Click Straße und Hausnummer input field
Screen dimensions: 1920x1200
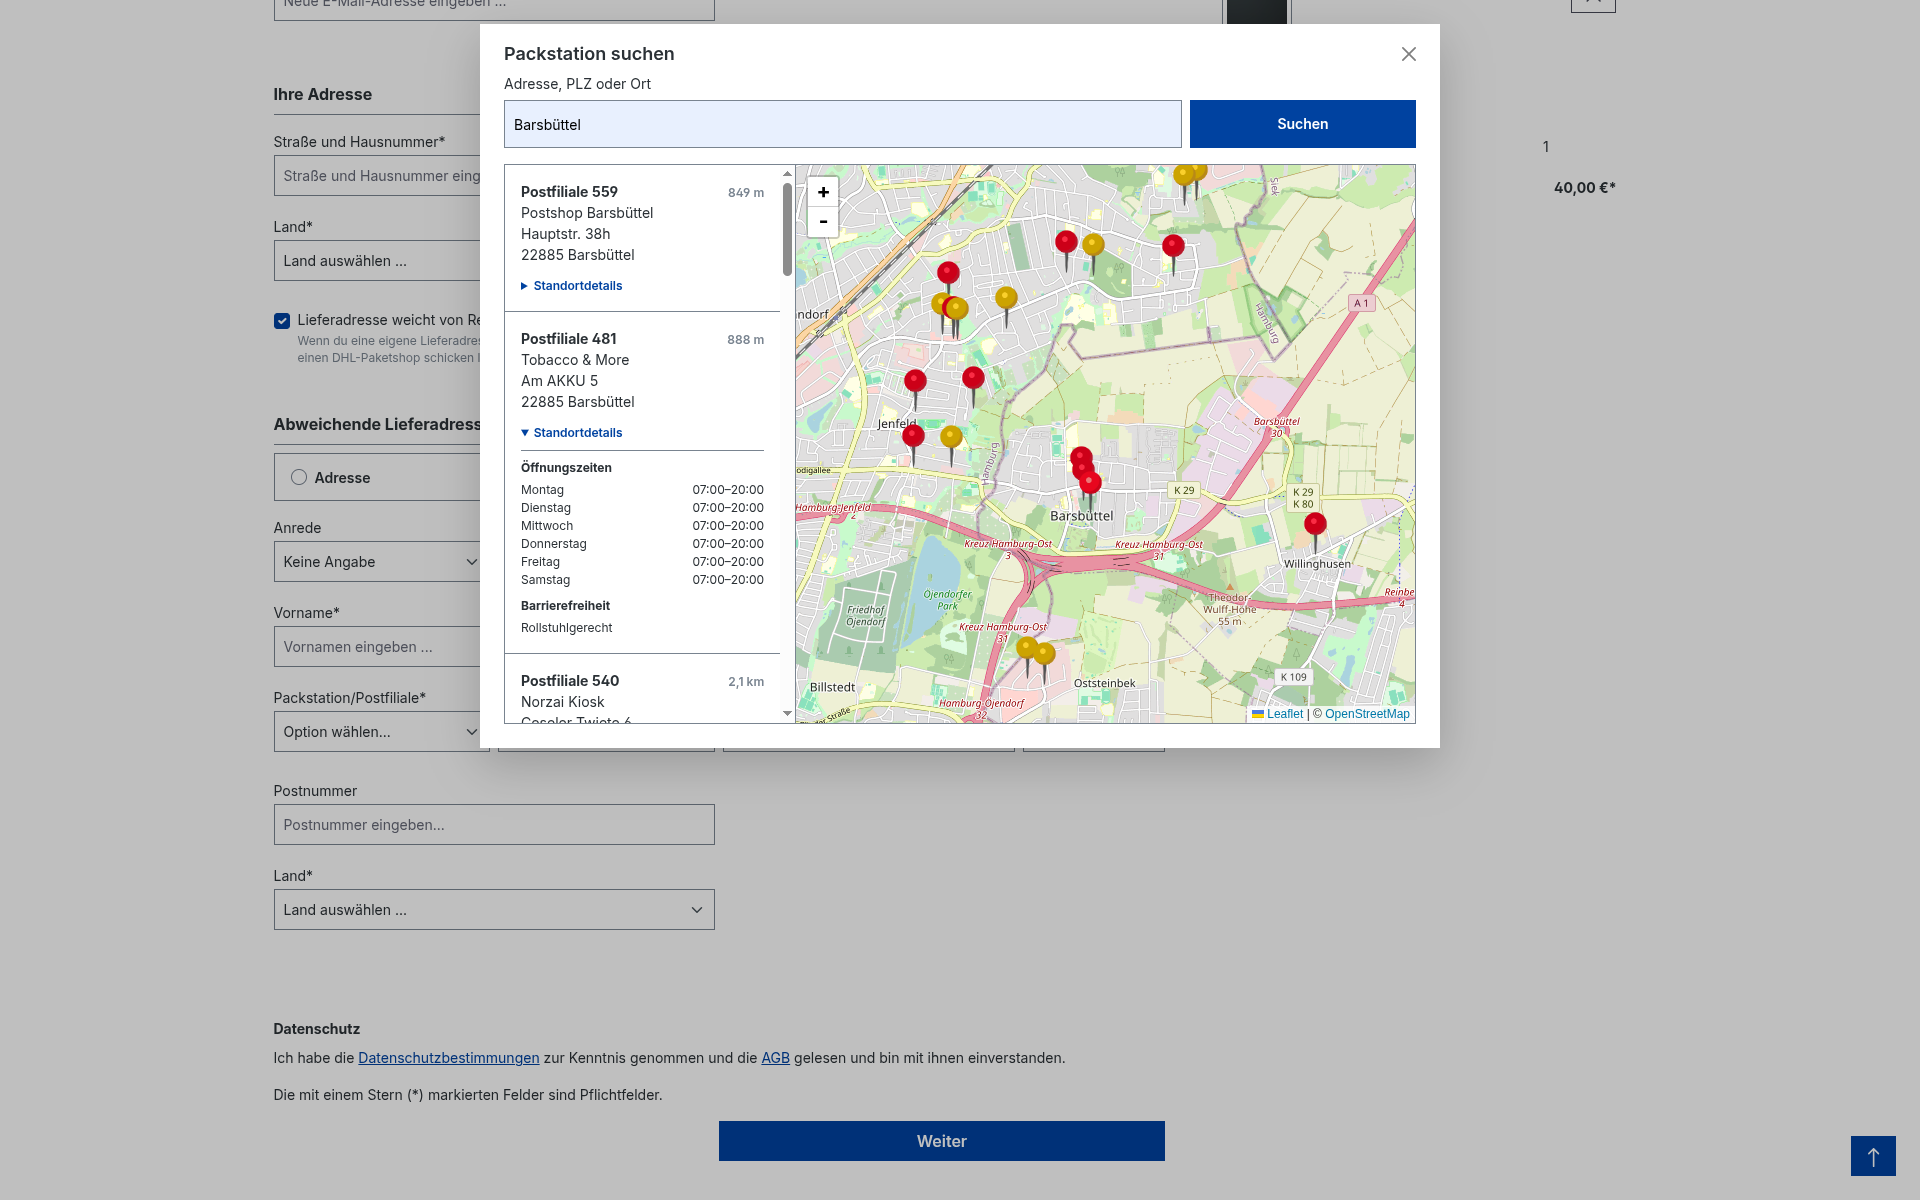378,176
